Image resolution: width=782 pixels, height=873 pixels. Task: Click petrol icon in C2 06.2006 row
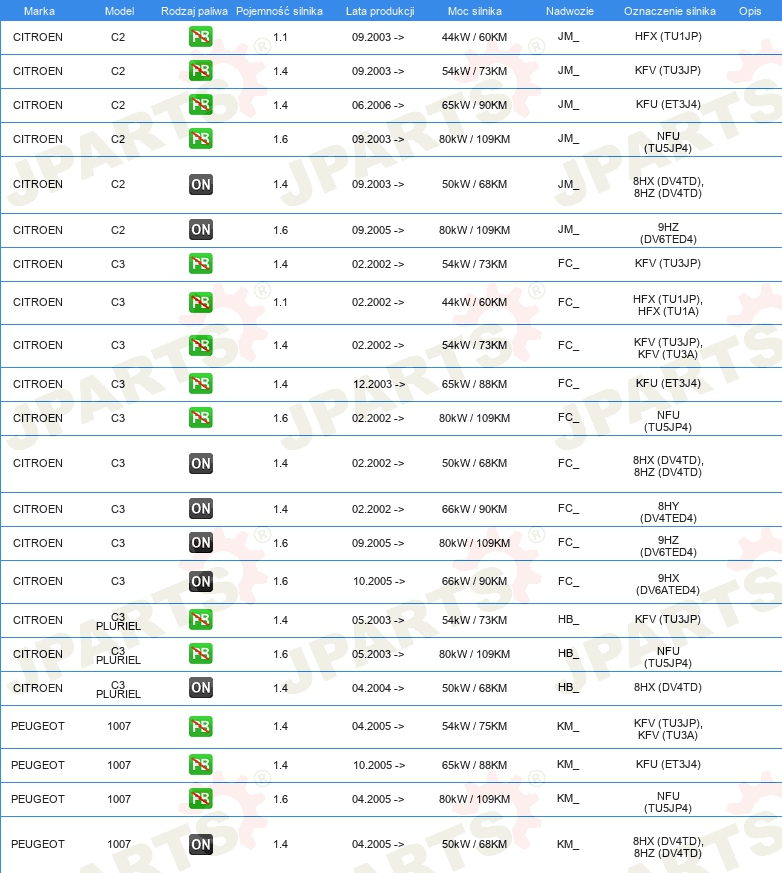point(200,105)
